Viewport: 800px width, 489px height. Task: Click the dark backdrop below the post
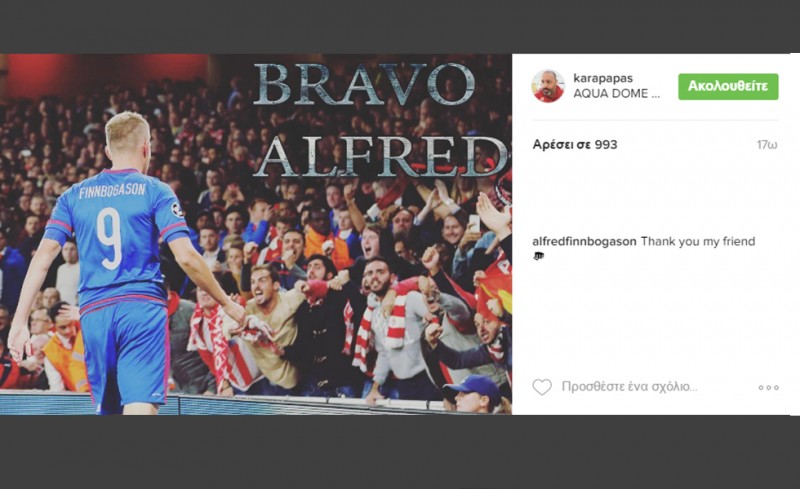point(400,452)
